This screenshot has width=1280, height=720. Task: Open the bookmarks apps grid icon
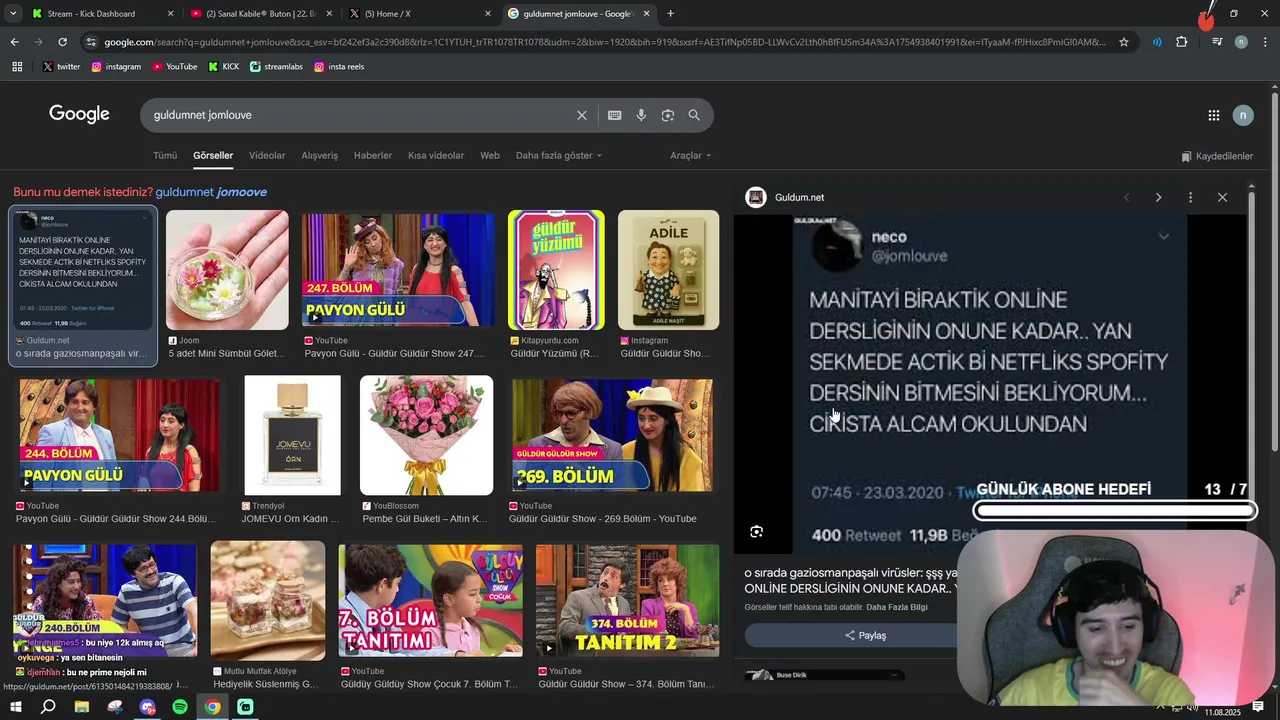16,67
